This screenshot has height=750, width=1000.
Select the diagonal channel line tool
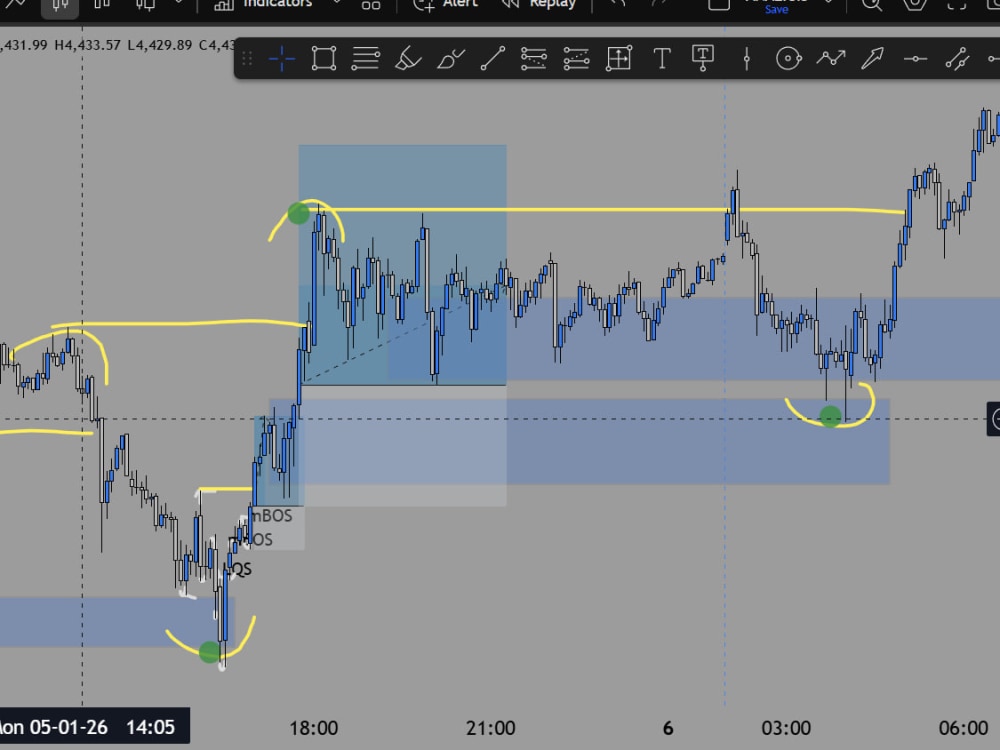(x=957, y=59)
